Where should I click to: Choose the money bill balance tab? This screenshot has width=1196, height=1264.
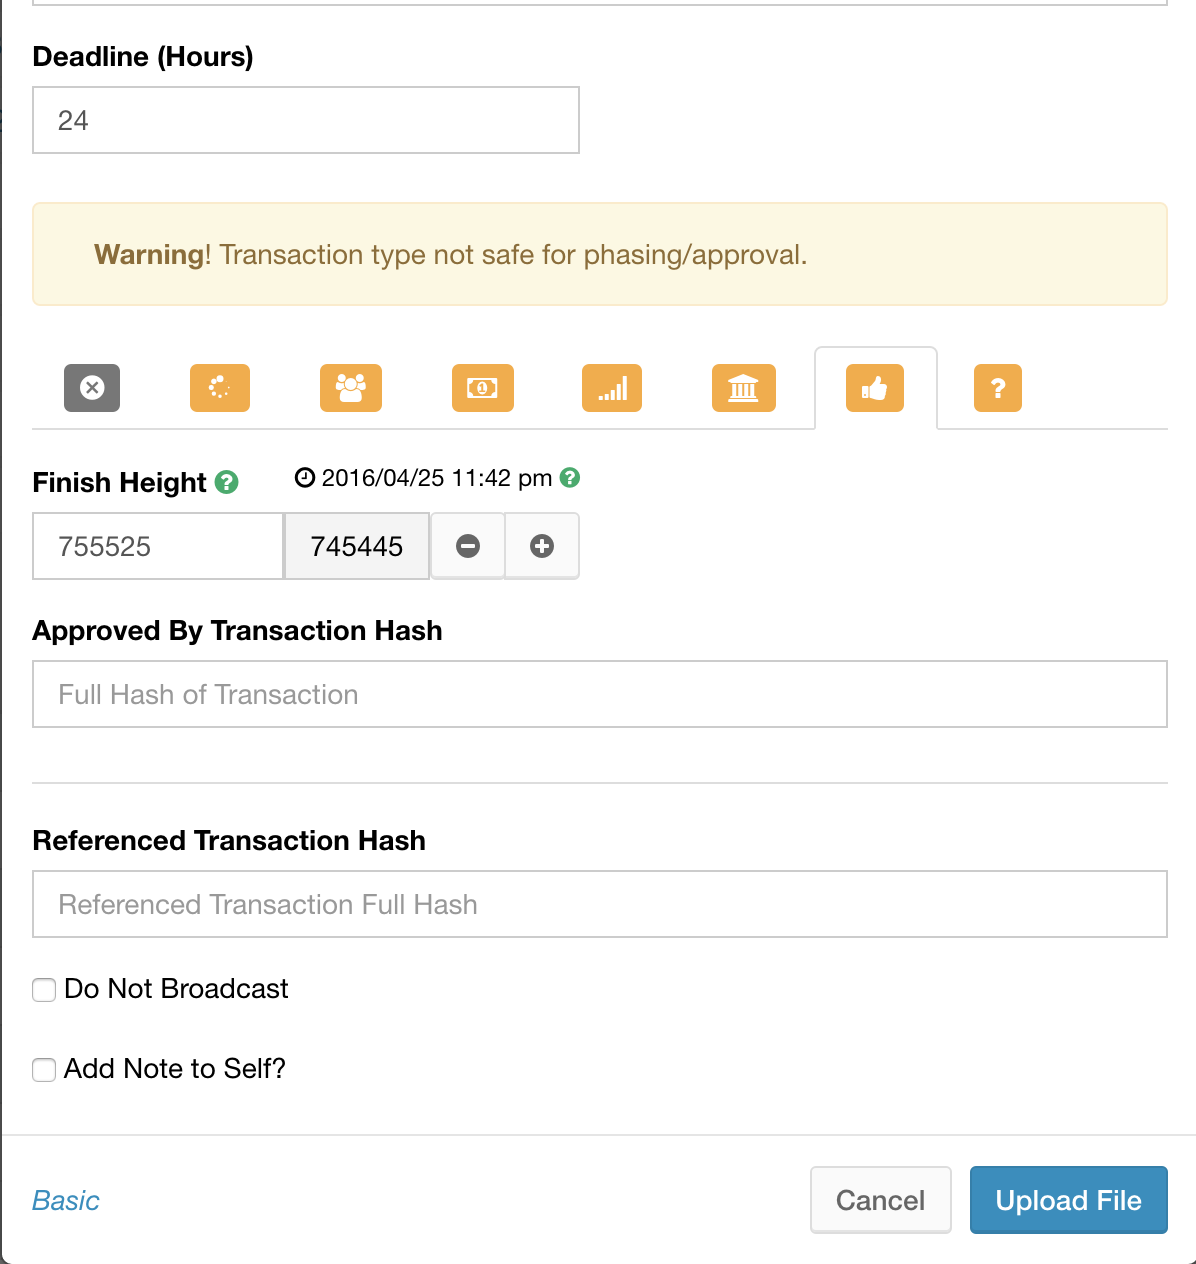coord(483,388)
